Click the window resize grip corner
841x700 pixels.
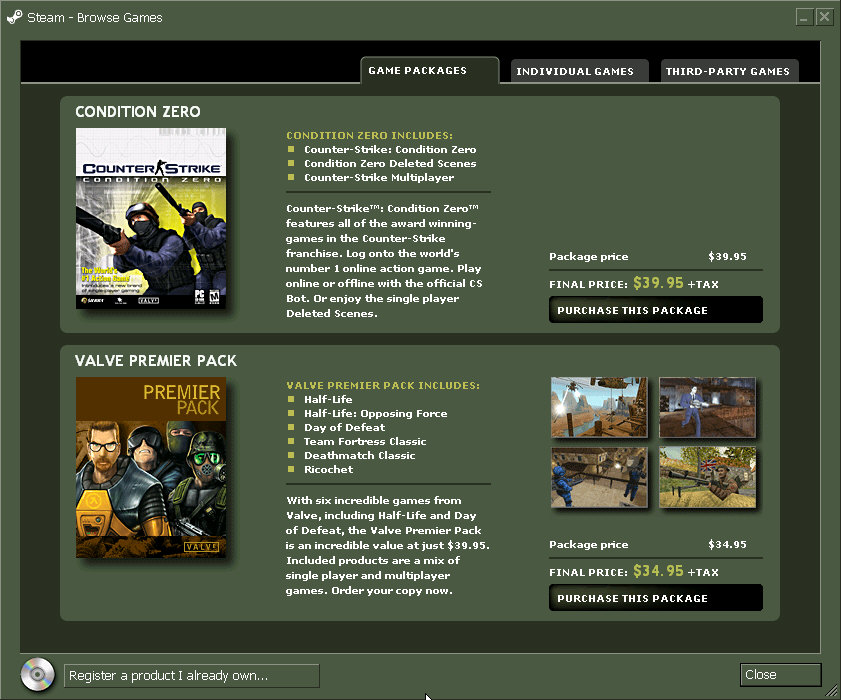tap(831, 691)
